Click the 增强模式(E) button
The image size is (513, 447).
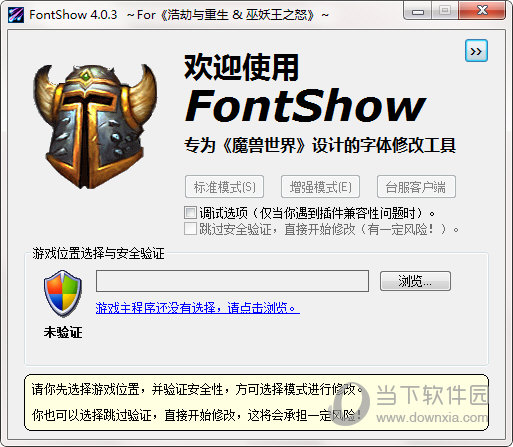click(x=320, y=187)
